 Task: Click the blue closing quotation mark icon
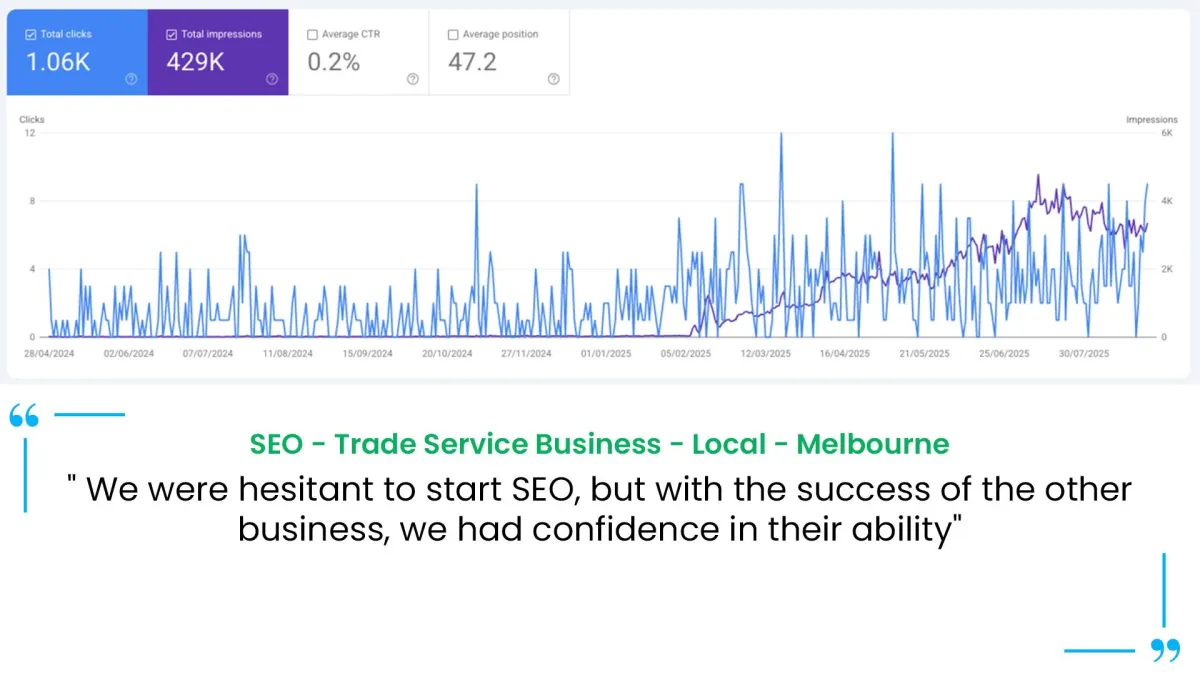click(x=1166, y=651)
